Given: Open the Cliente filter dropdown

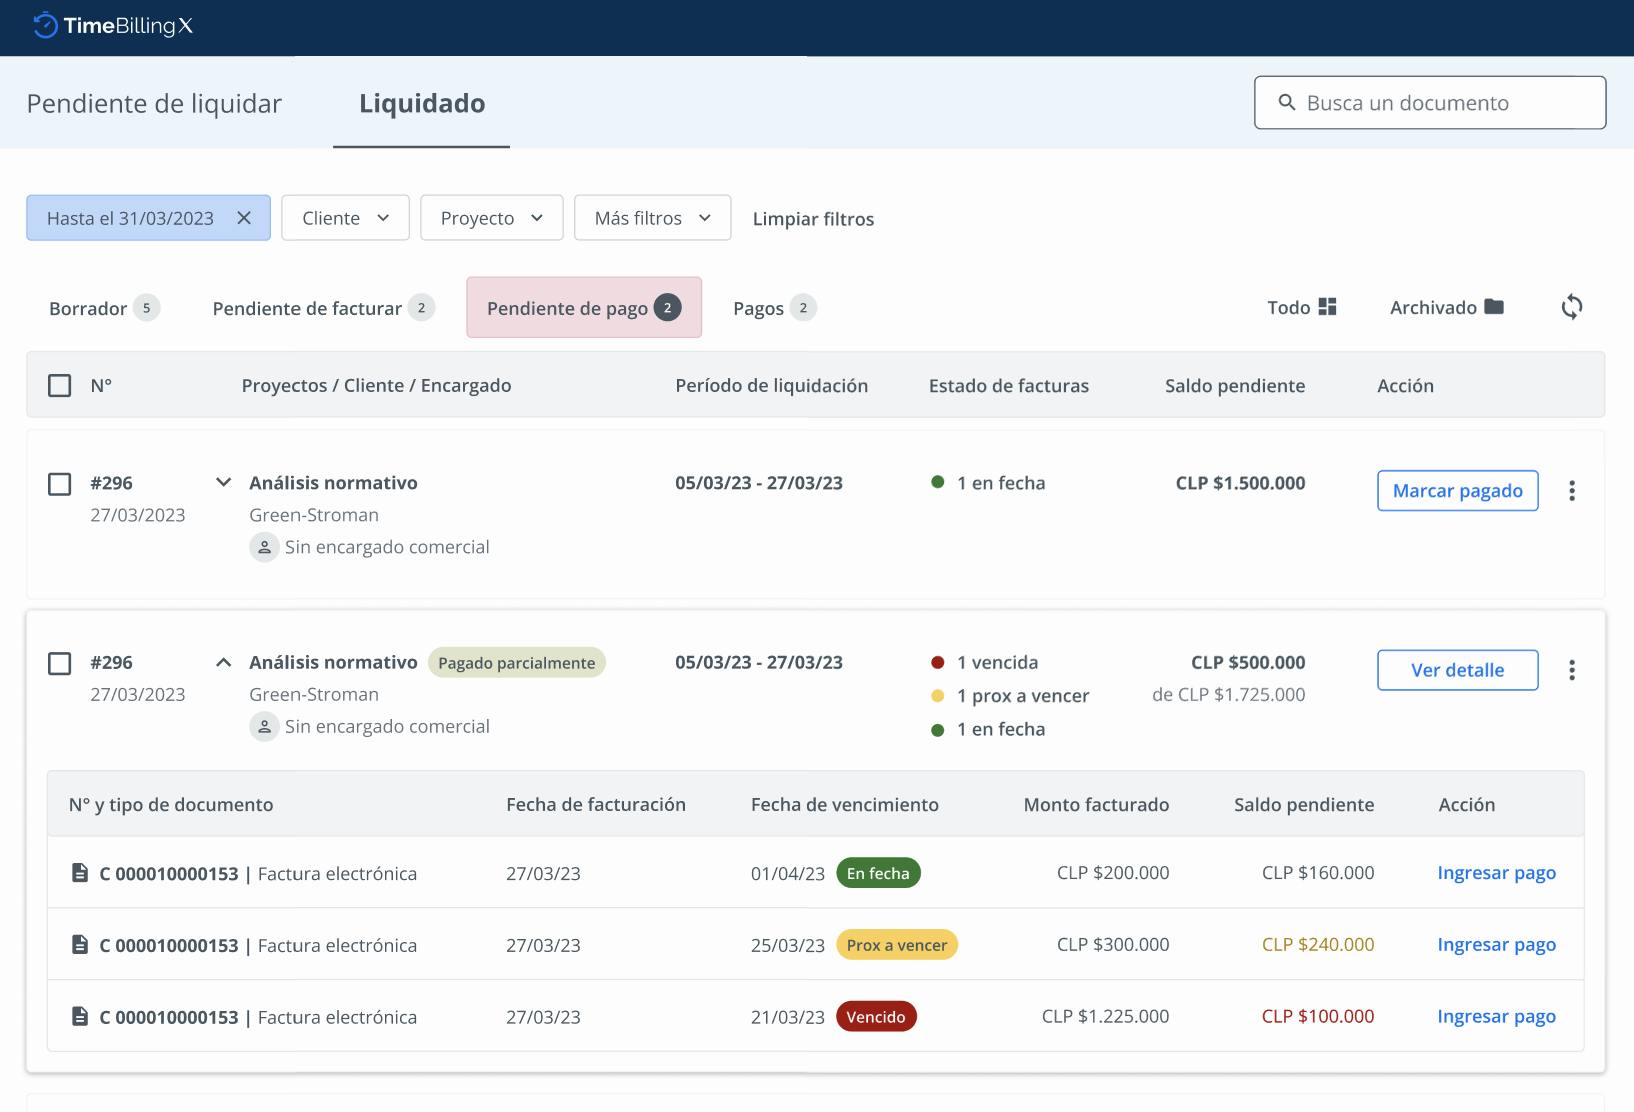Looking at the screenshot, I should click(345, 218).
